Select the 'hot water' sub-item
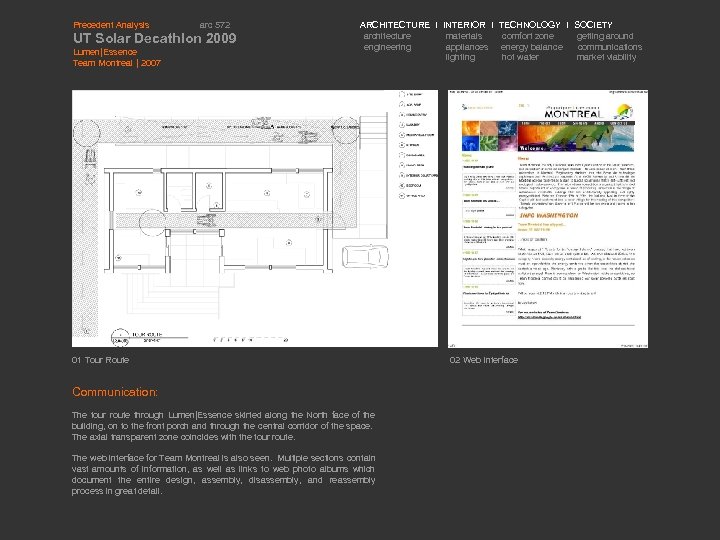Image resolution: width=720 pixels, height=540 pixels. (x=520, y=57)
